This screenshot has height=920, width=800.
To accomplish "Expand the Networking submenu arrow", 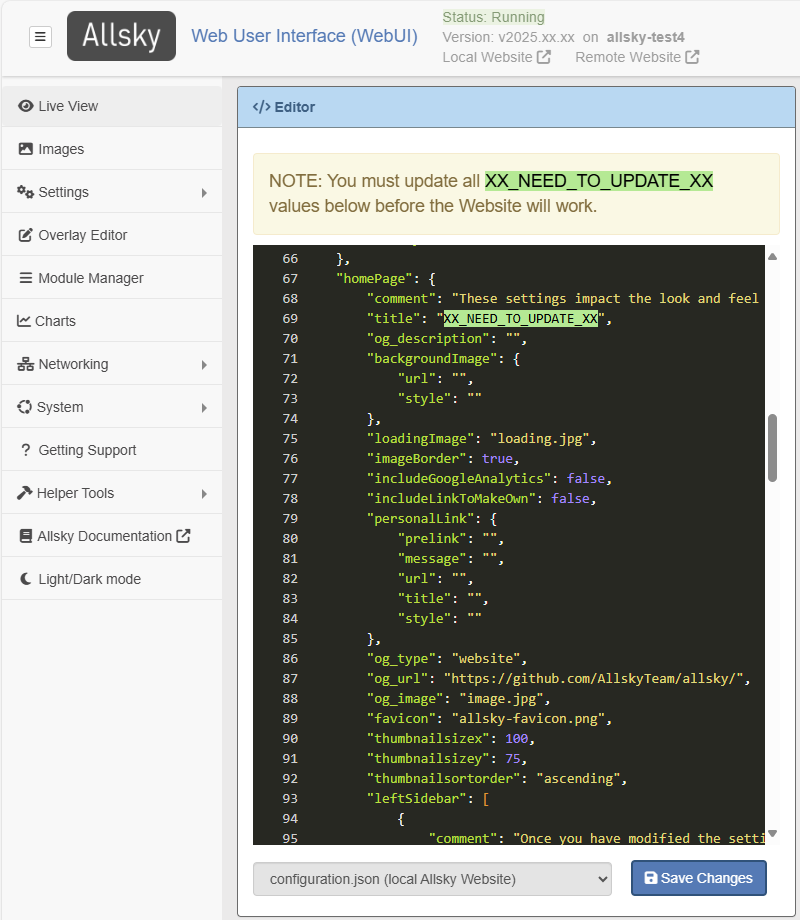I will point(204,364).
